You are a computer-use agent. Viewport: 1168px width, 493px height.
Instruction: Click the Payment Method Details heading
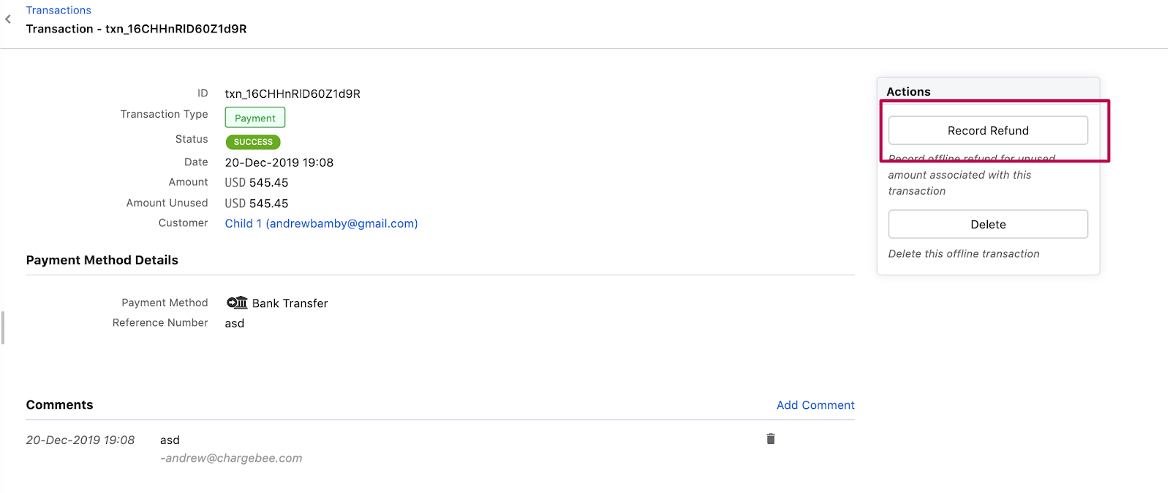102,260
